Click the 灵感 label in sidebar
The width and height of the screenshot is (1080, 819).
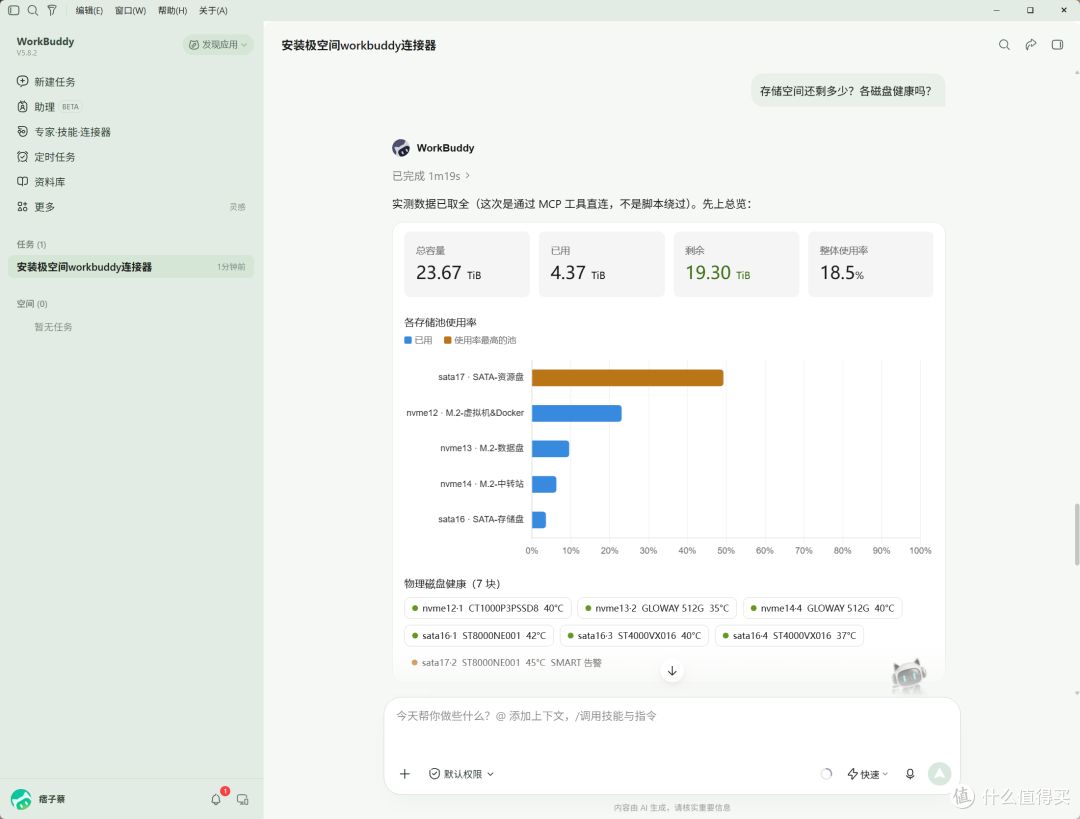[237, 207]
